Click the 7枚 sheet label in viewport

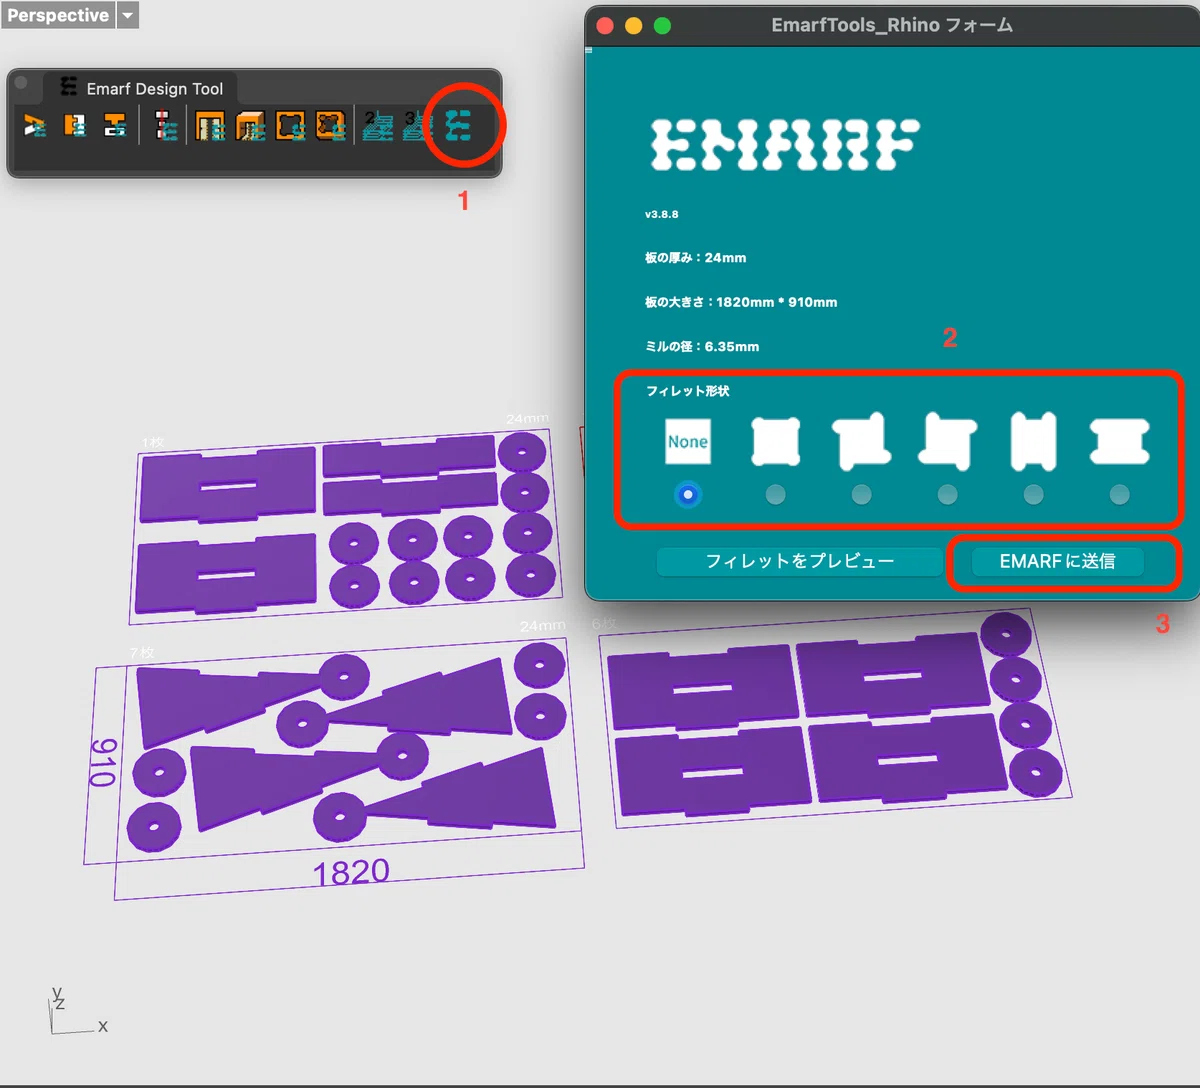tap(142, 652)
